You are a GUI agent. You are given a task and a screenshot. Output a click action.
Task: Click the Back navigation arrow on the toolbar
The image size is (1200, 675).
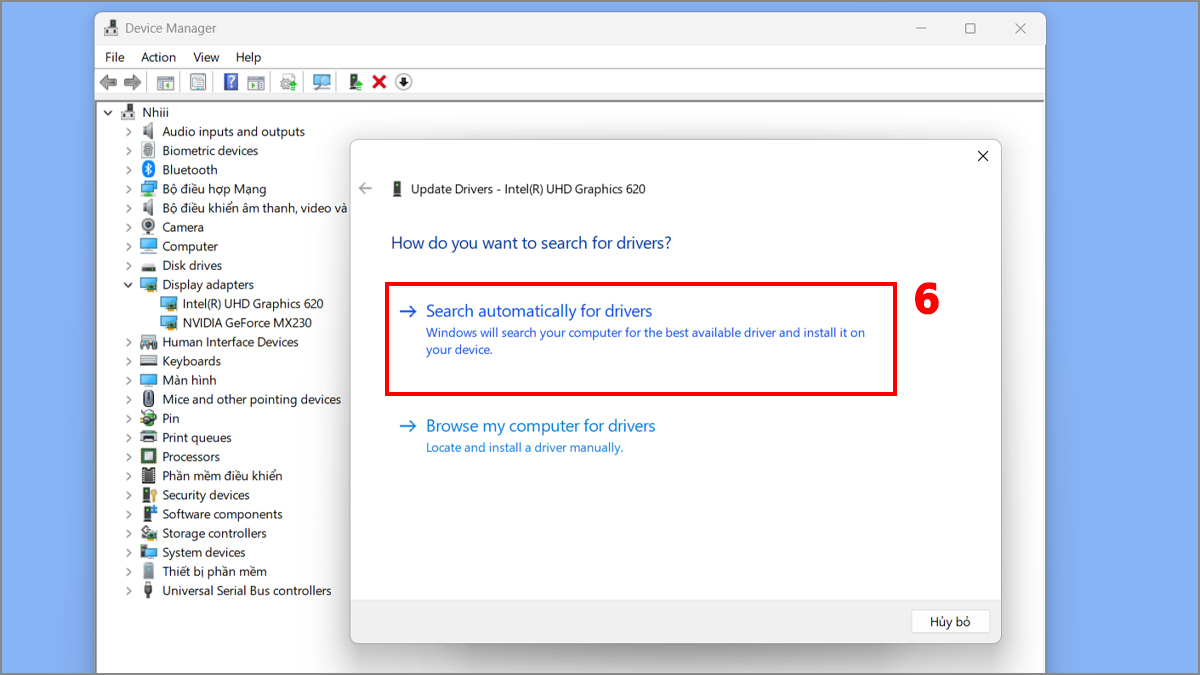click(x=108, y=82)
